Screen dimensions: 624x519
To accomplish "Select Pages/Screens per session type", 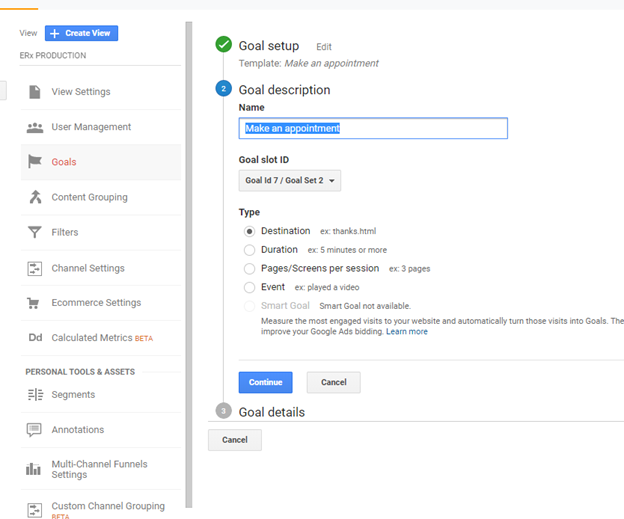I will coord(249,269).
